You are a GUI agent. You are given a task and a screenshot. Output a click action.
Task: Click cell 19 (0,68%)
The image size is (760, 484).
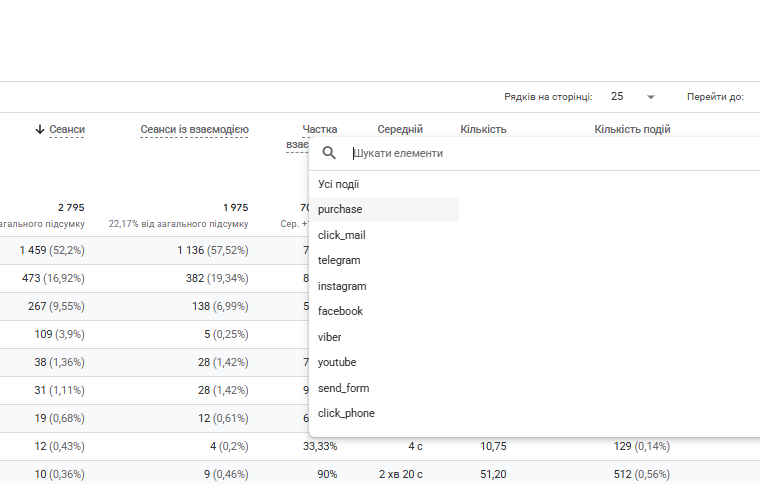coord(59,418)
